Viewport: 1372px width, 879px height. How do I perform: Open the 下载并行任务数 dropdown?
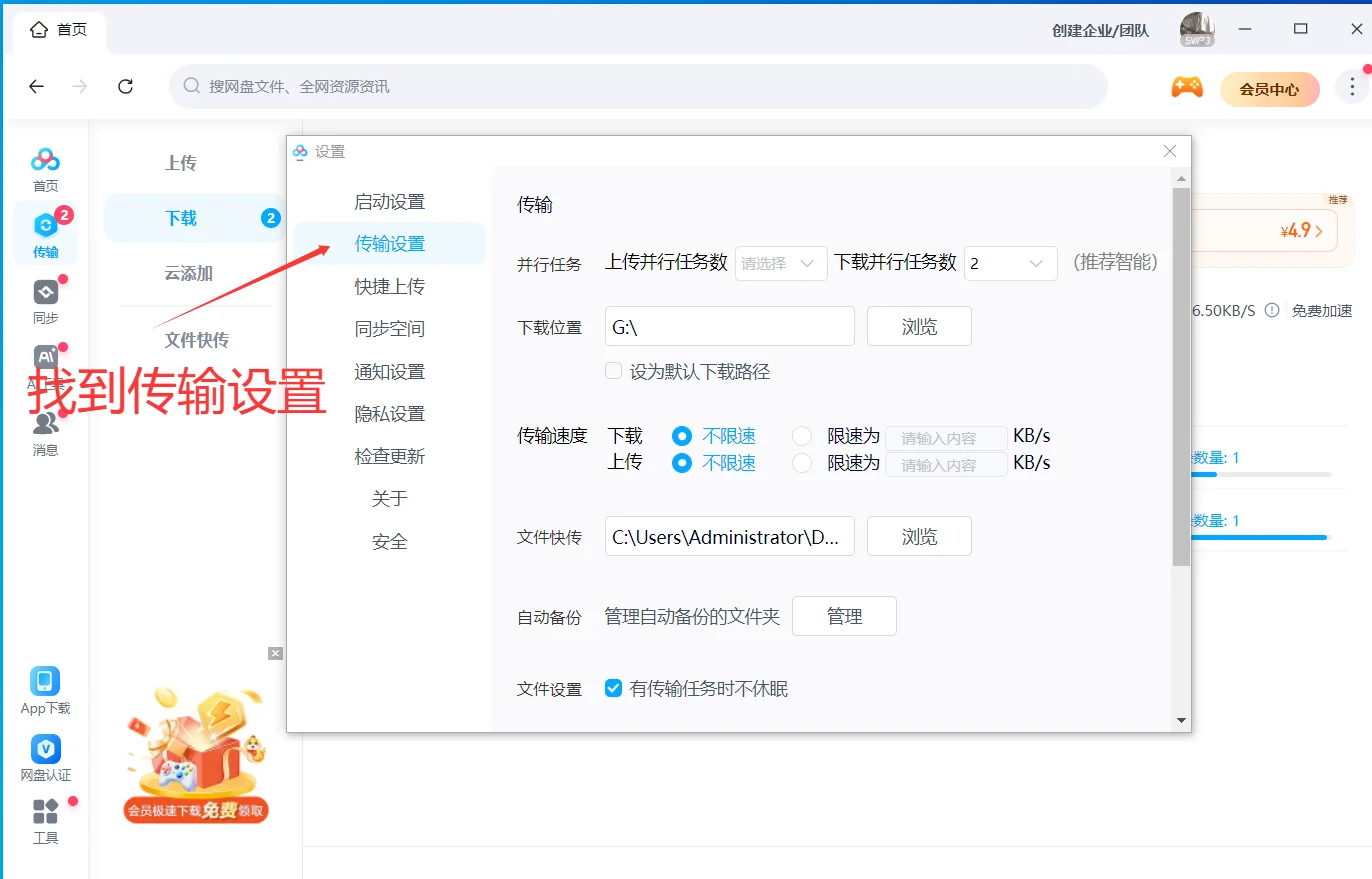(x=1010, y=263)
